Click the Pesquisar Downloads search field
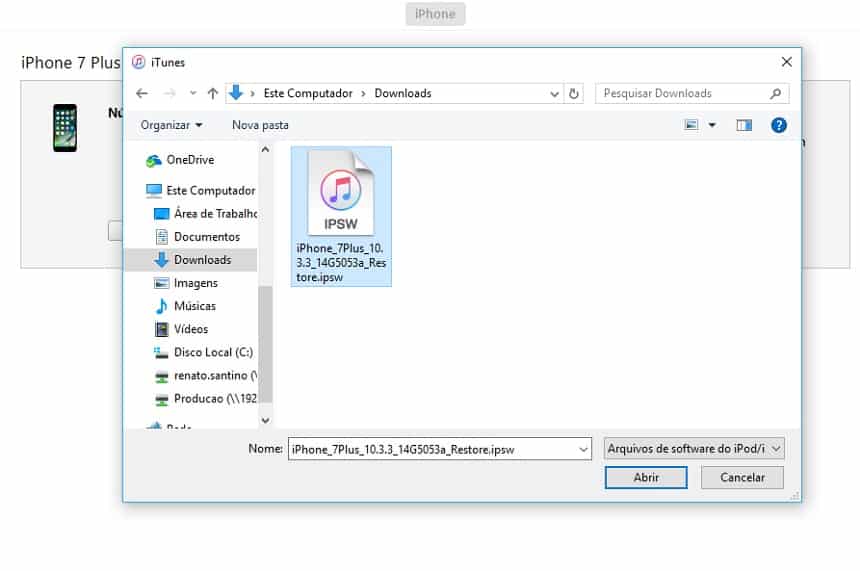860x571 pixels. (692, 93)
